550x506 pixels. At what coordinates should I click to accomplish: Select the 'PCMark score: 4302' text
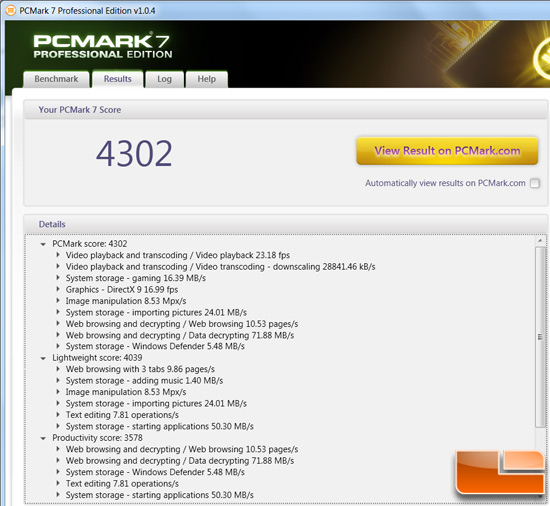pyautogui.click(x=90, y=244)
